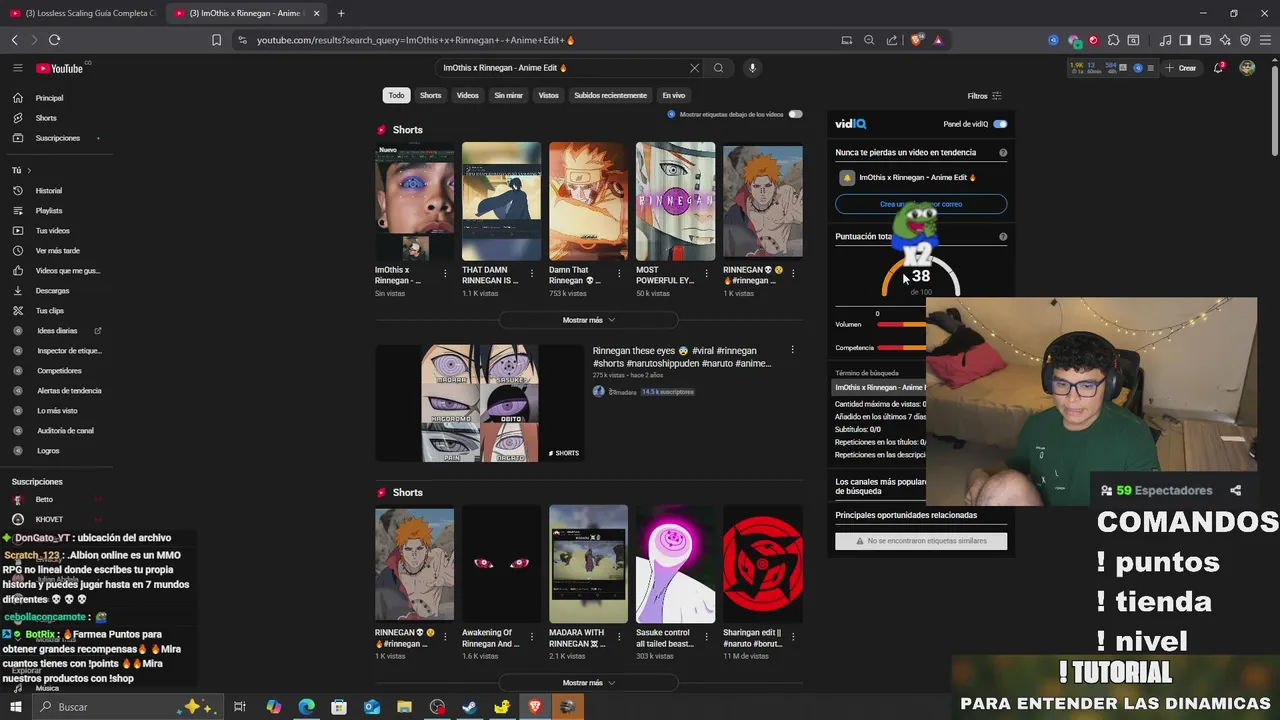This screenshot has height=720, width=1280.
Task: Select the En vivo filter chip
Action: 674,95
